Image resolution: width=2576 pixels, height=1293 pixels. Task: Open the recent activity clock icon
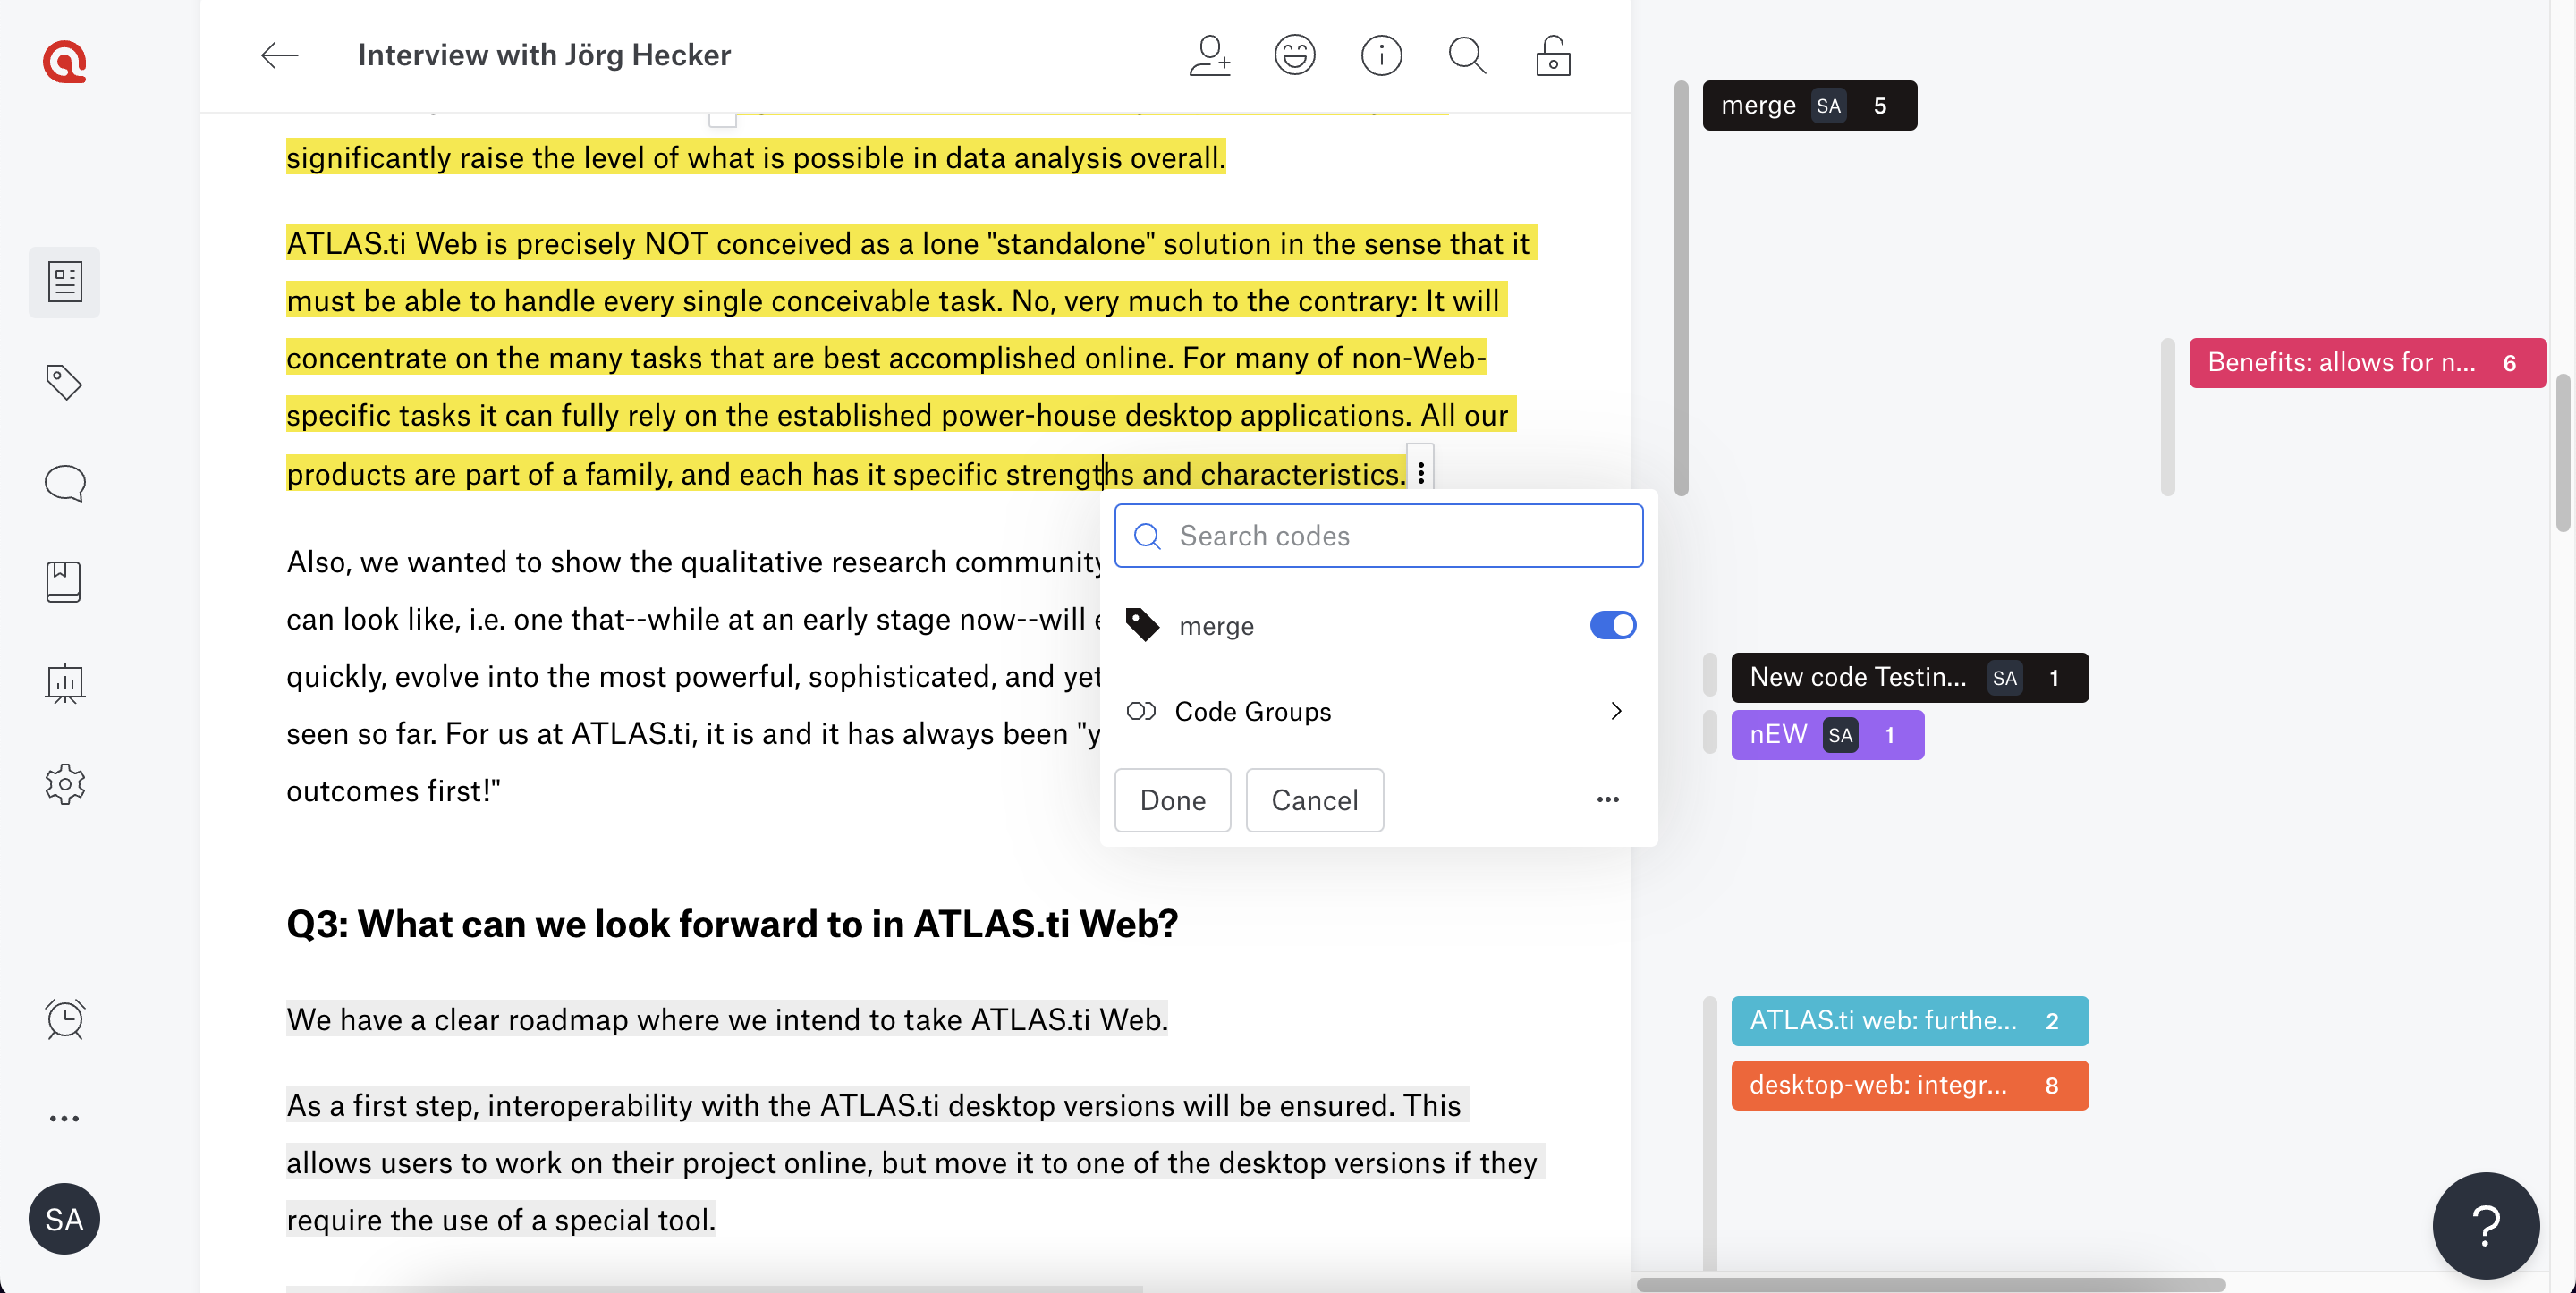pyautogui.click(x=64, y=1019)
